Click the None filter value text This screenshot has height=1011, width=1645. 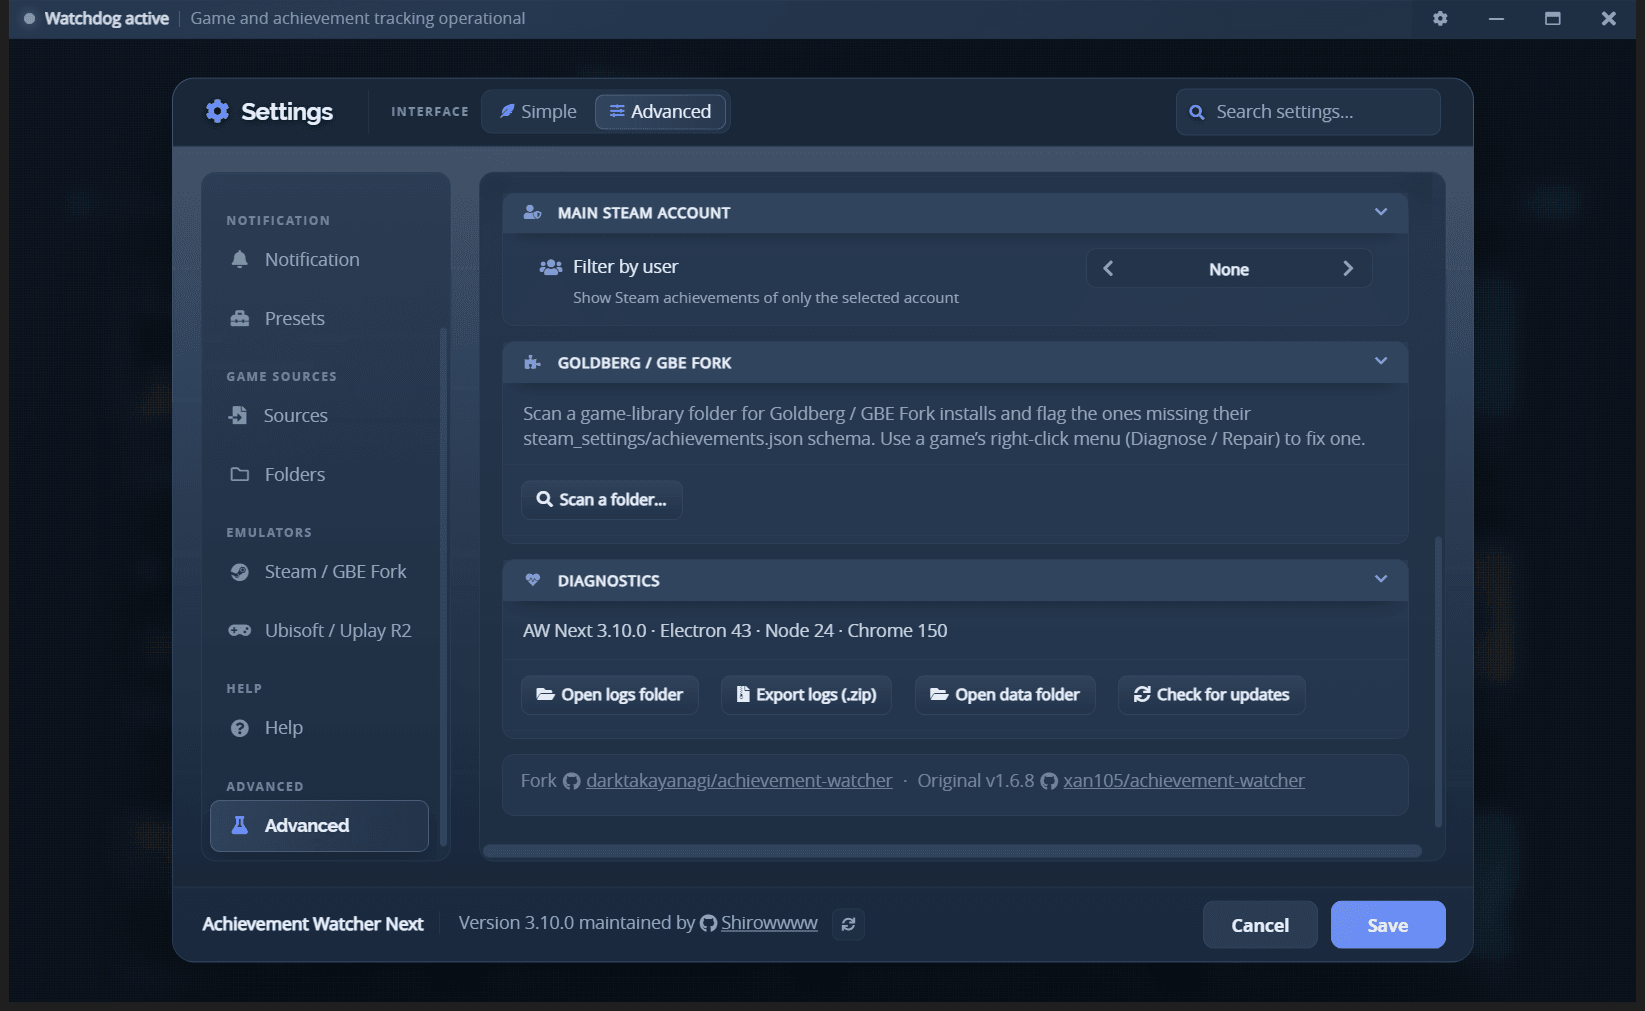(1229, 269)
